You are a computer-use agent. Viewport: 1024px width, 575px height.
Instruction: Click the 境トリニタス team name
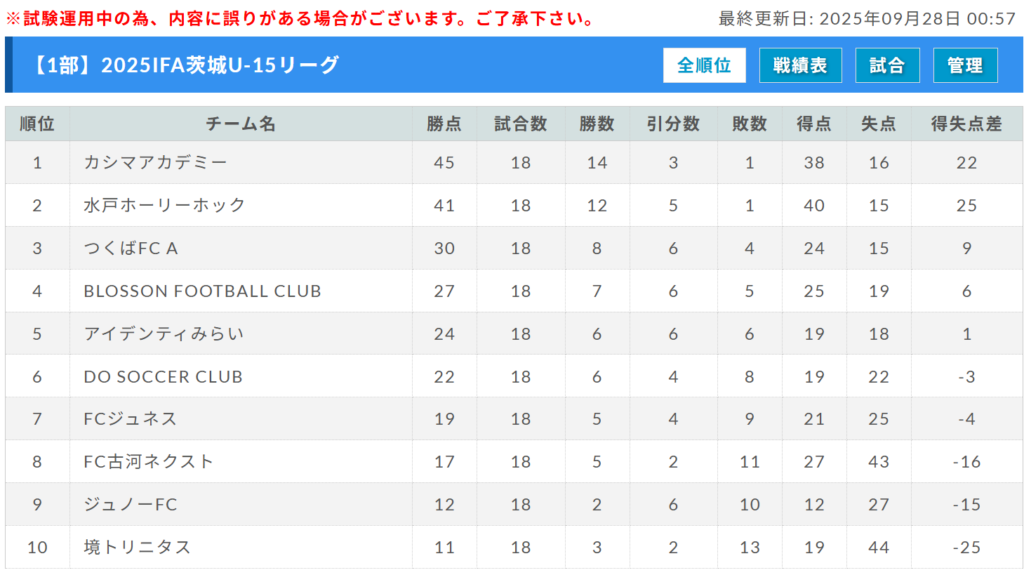(x=137, y=547)
